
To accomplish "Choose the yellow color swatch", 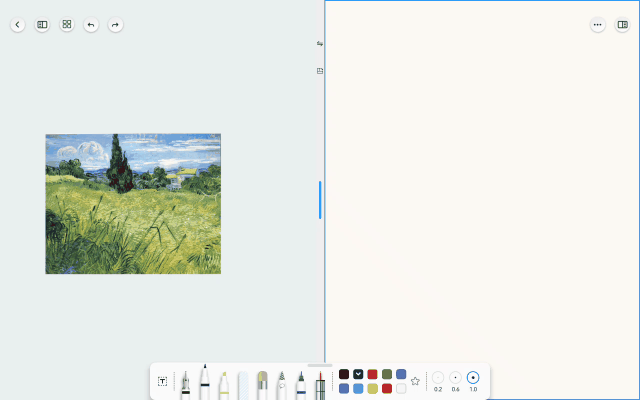I will [x=372, y=389].
